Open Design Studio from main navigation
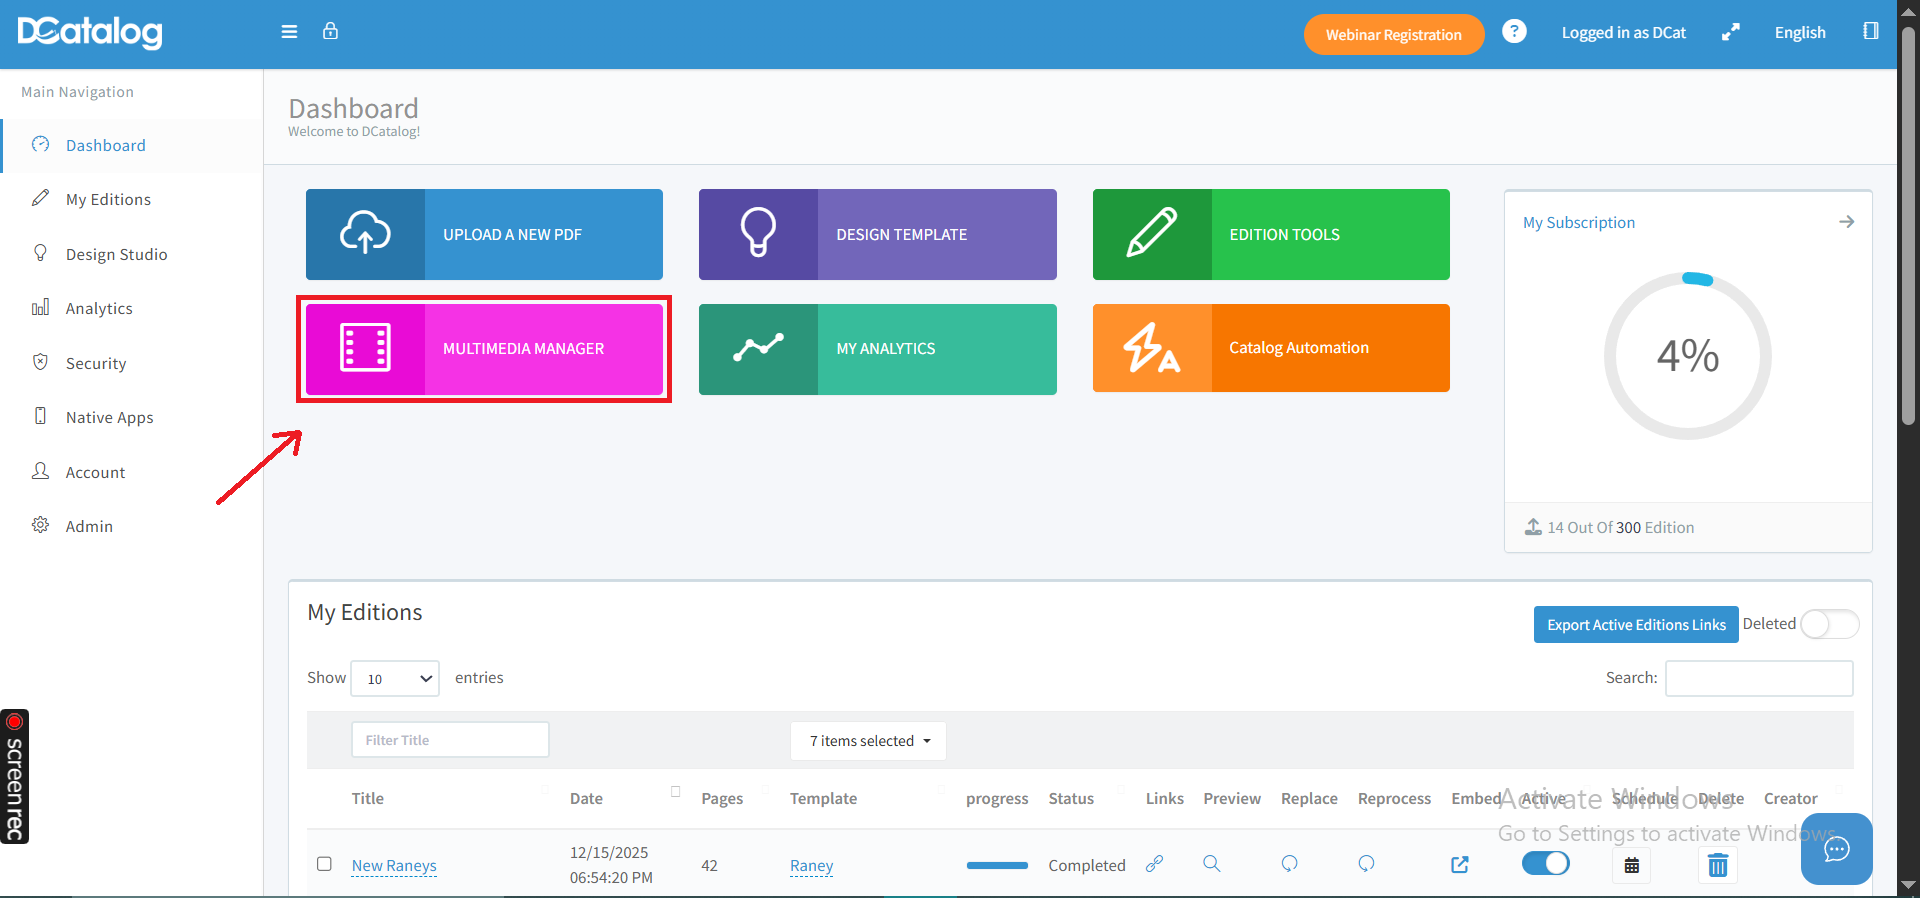The width and height of the screenshot is (1920, 898). pos(116,254)
